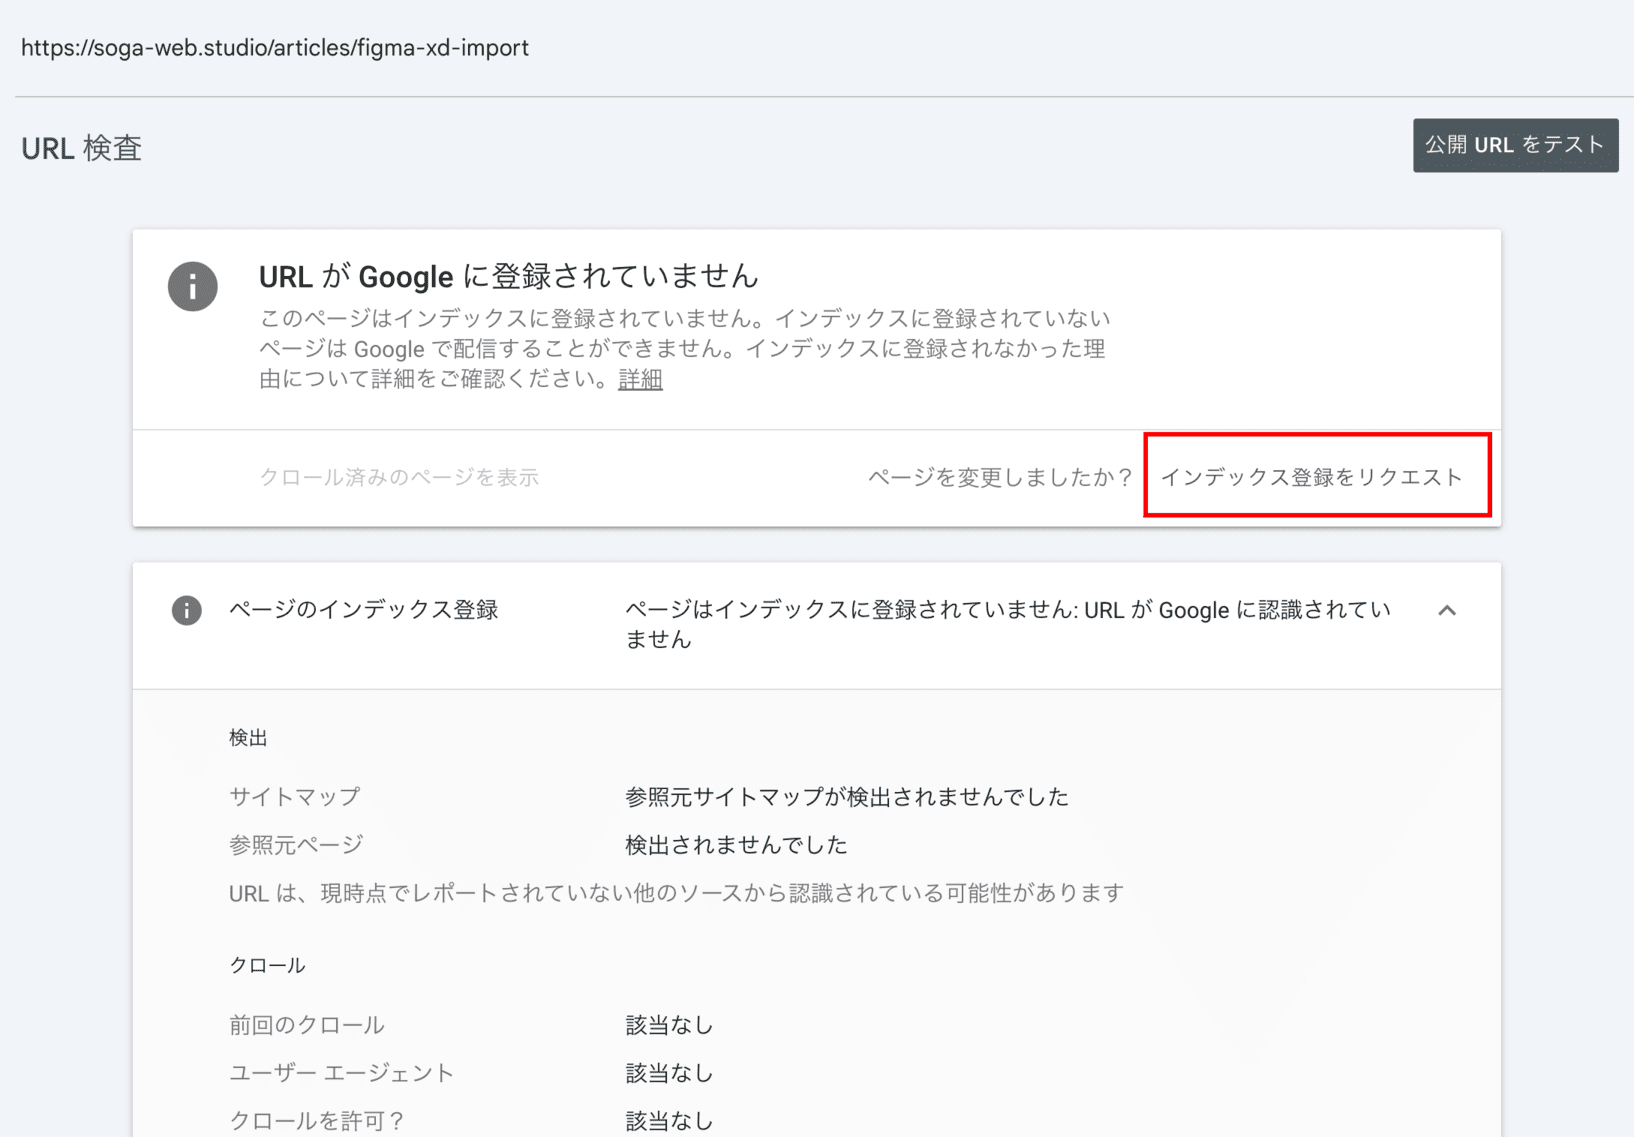Click the ページを変更しましたか？ prompt
Viewport: 1634px width, 1137px height.
[x=997, y=477]
